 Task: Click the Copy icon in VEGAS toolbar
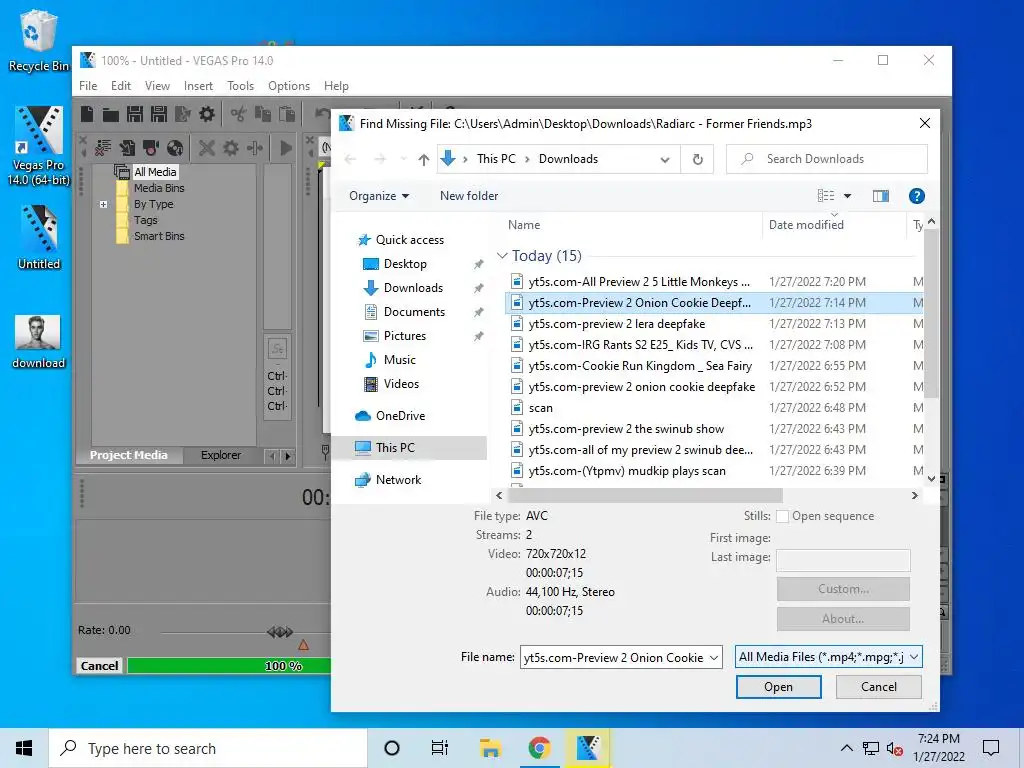(263, 114)
